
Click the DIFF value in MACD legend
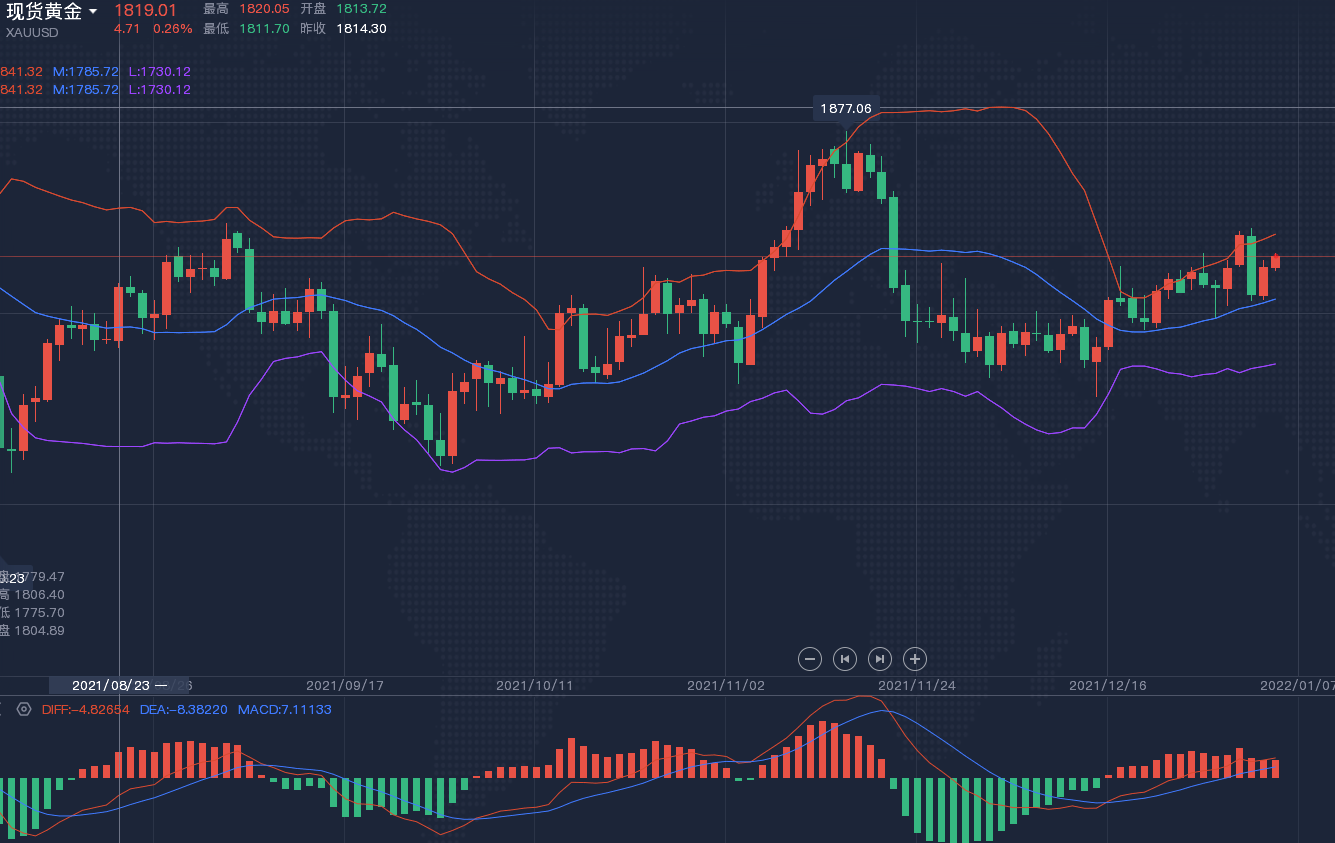86,709
